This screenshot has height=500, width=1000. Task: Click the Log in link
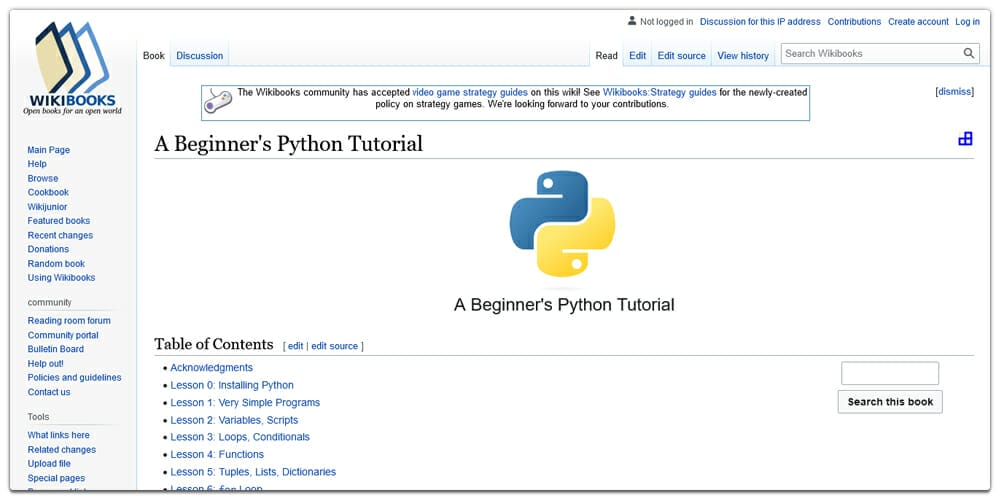click(x=967, y=22)
